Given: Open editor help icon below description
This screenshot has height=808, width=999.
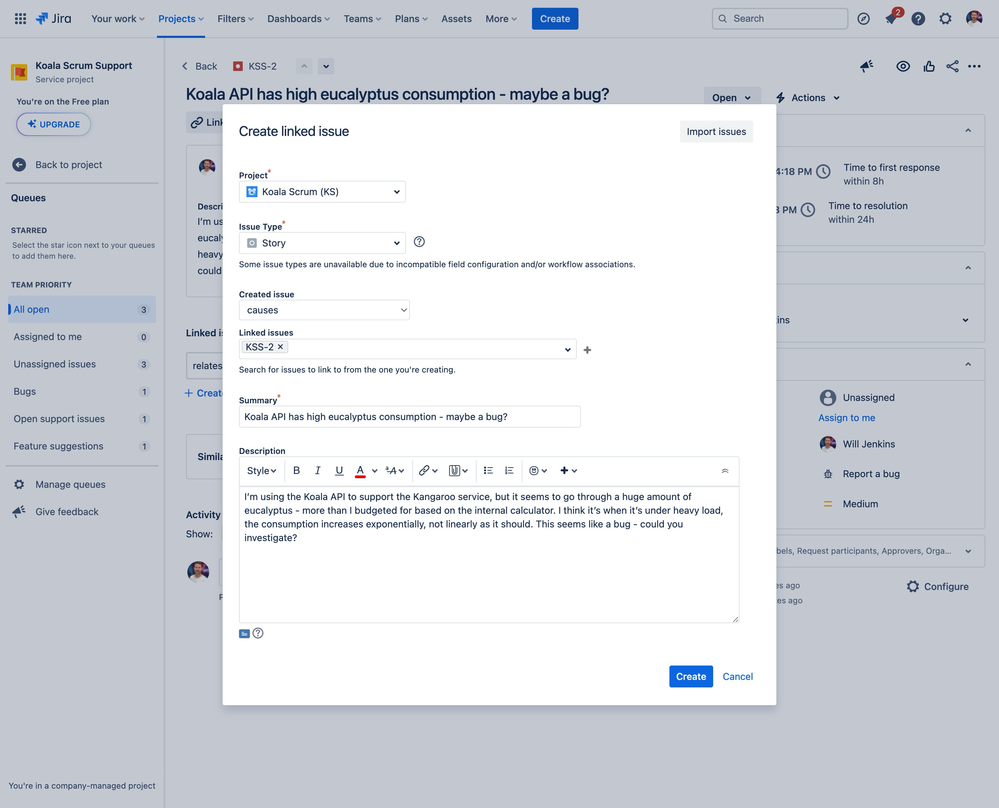Looking at the screenshot, I should [258, 633].
